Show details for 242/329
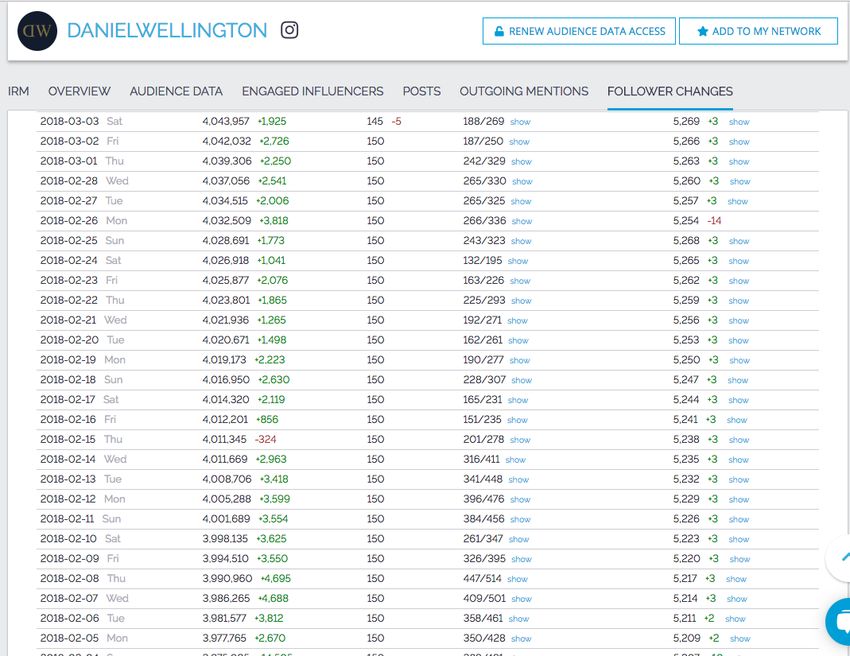The image size is (850, 656). pos(521,162)
